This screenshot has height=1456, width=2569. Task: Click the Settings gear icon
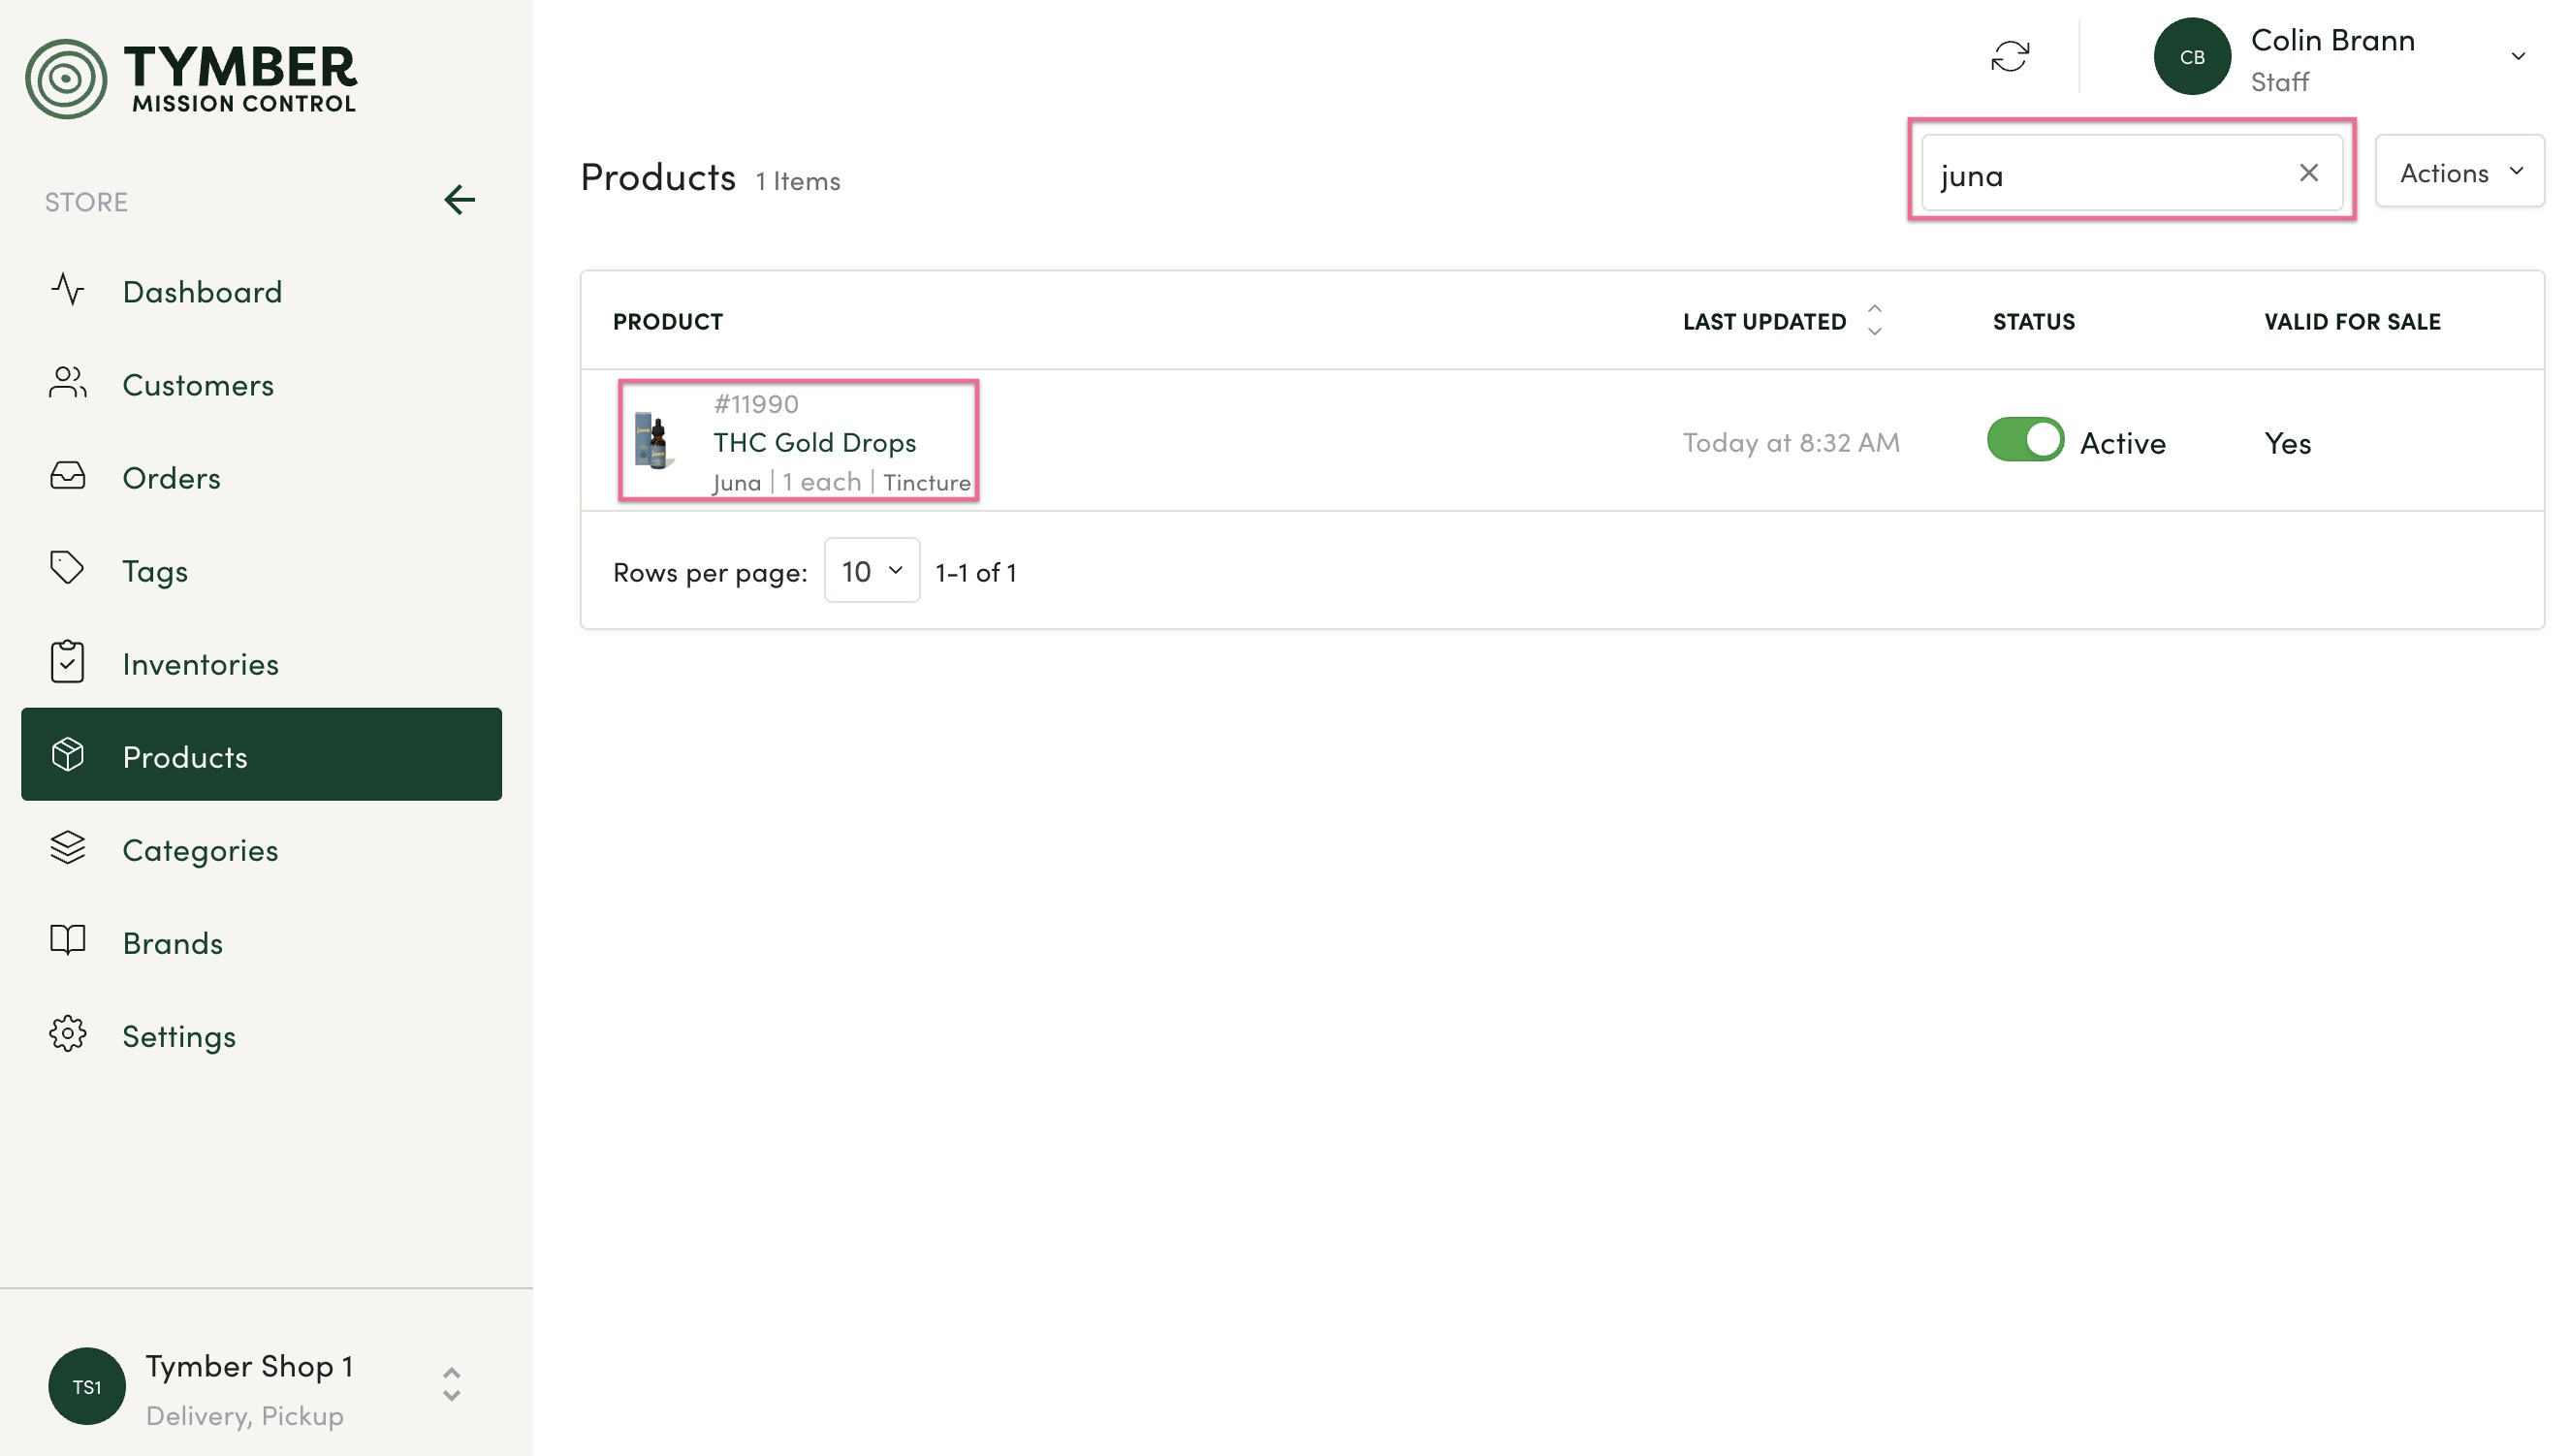tap(67, 1034)
